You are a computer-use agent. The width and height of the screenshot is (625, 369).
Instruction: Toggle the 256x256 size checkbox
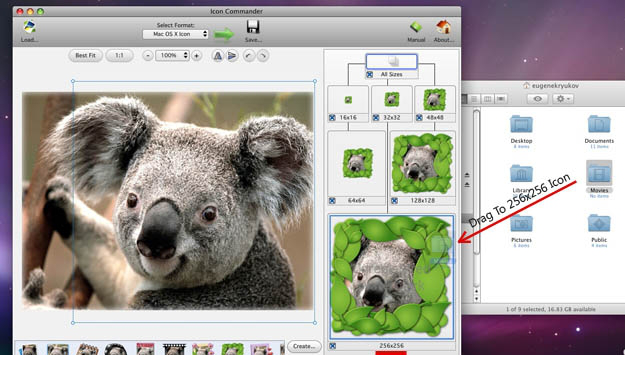pyautogui.click(x=332, y=346)
